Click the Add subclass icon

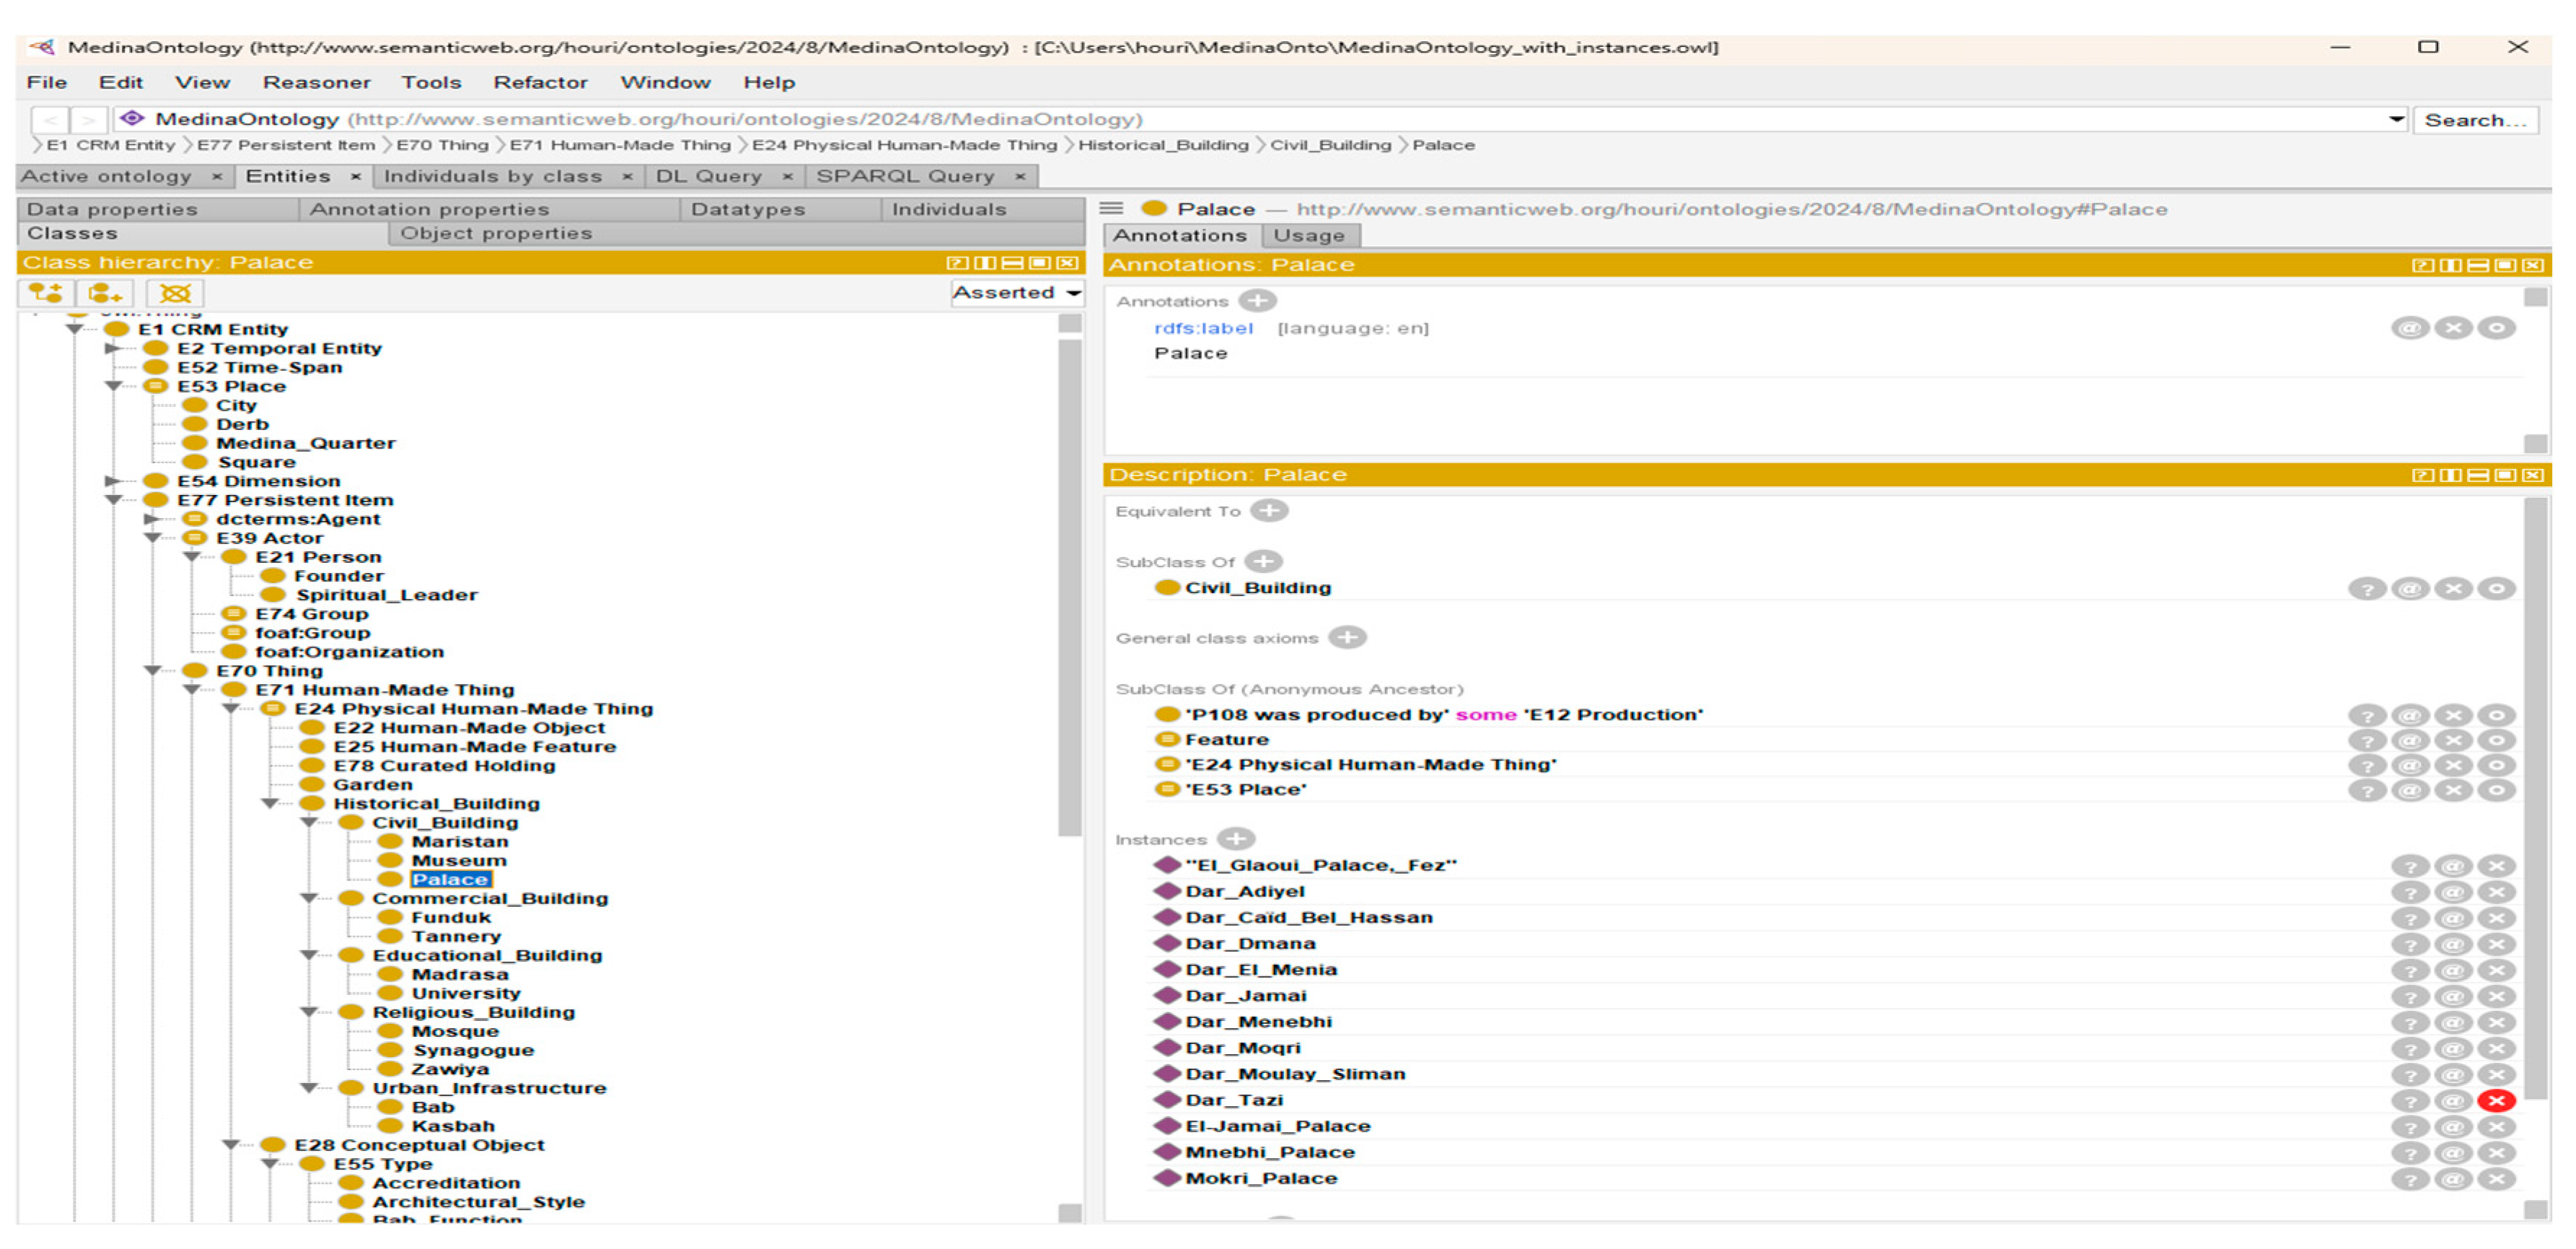pos(46,293)
